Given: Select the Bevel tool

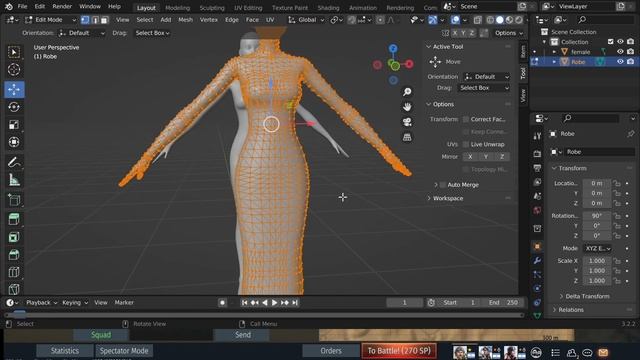Looking at the screenshot, I should (x=14, y=255).
